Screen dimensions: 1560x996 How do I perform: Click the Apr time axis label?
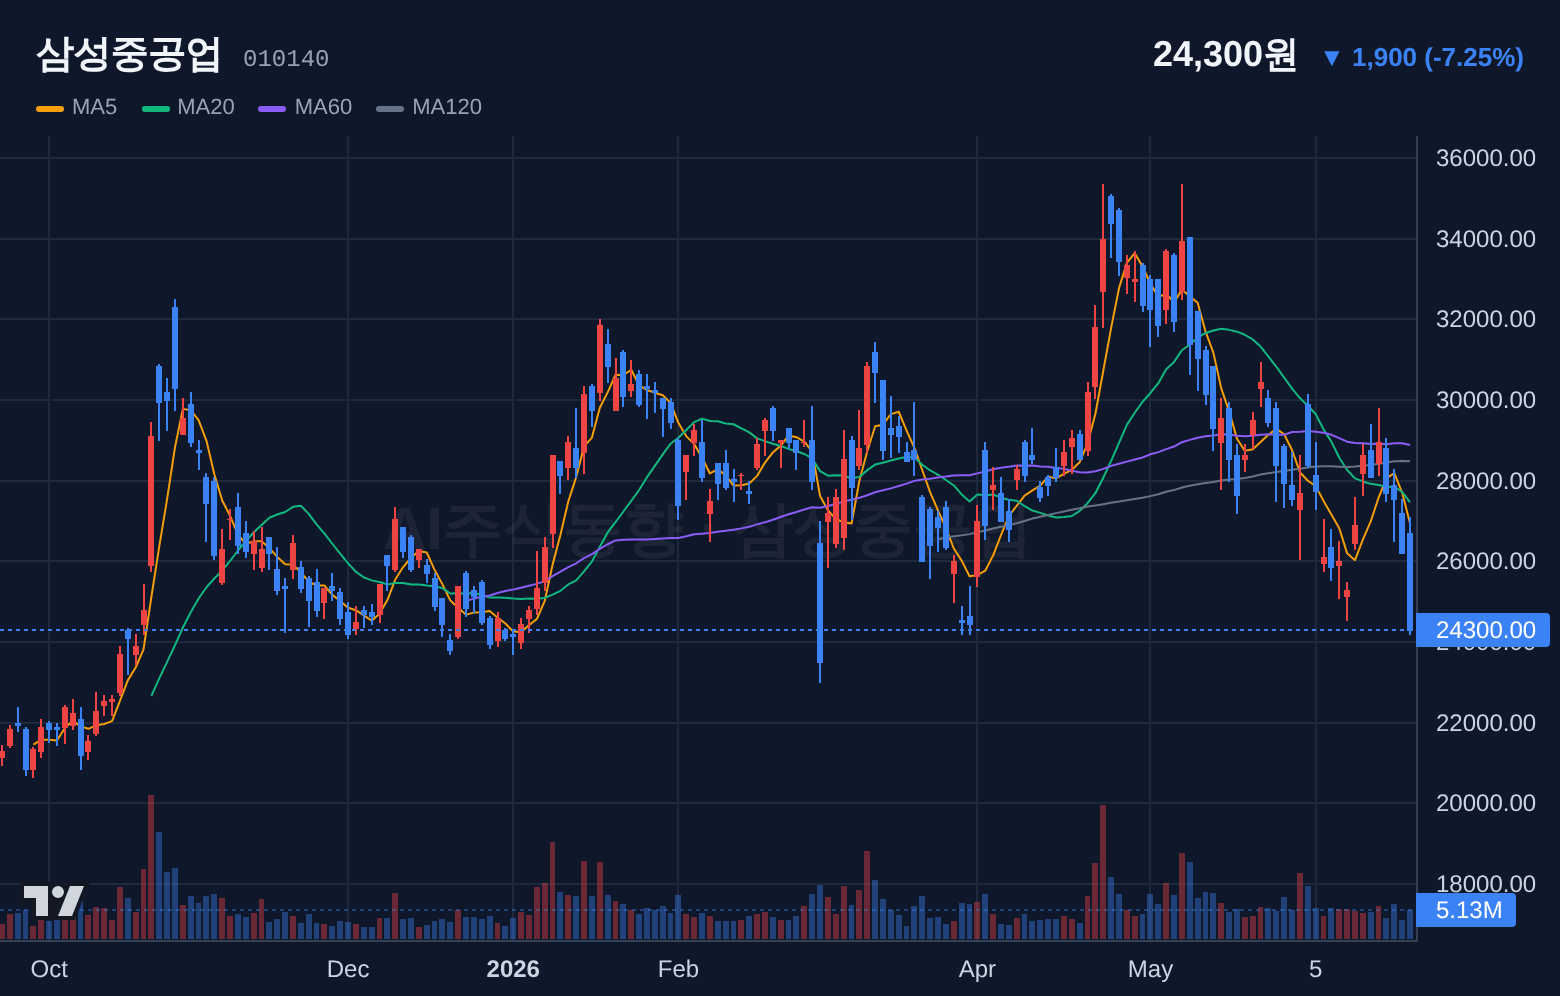pyautogui.click(x=977, y=969)
